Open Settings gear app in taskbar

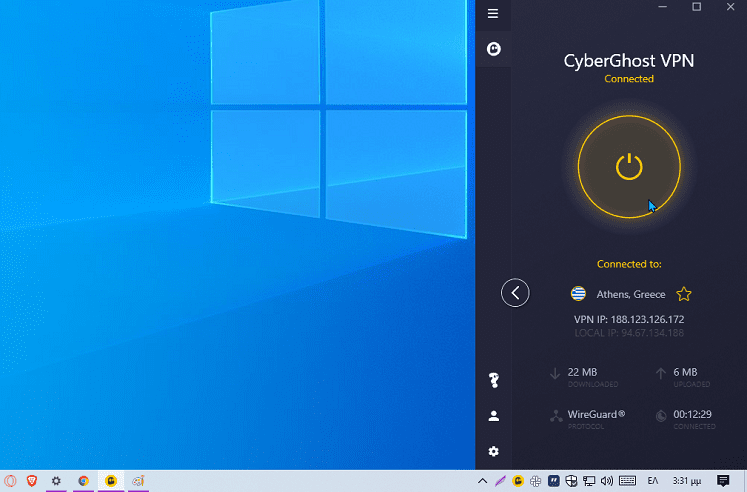[x=56, y=481]
